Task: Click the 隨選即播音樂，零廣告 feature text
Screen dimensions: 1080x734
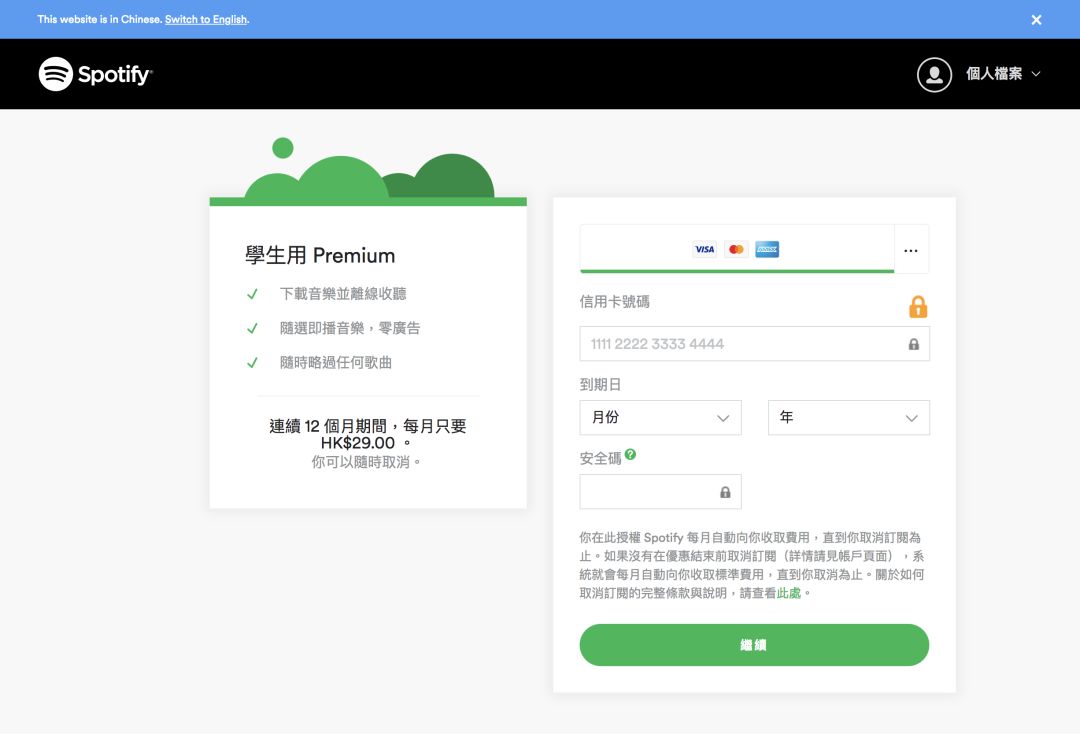Action: tap(350, 328)
